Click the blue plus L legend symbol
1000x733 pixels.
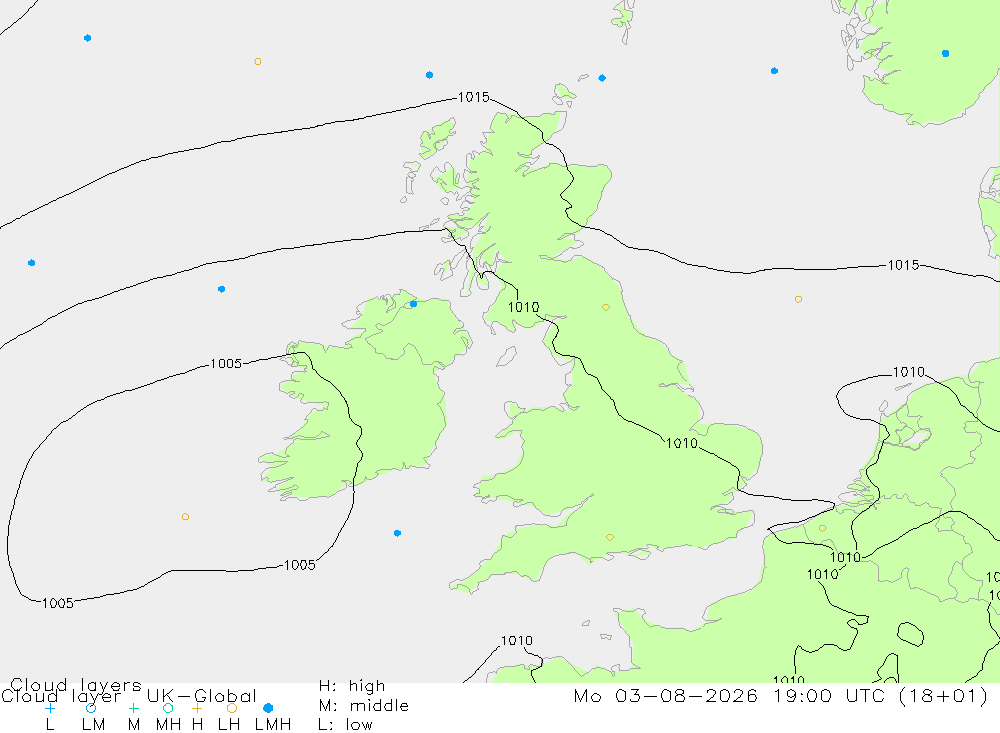pyautogui.click(x=50, y=708)
